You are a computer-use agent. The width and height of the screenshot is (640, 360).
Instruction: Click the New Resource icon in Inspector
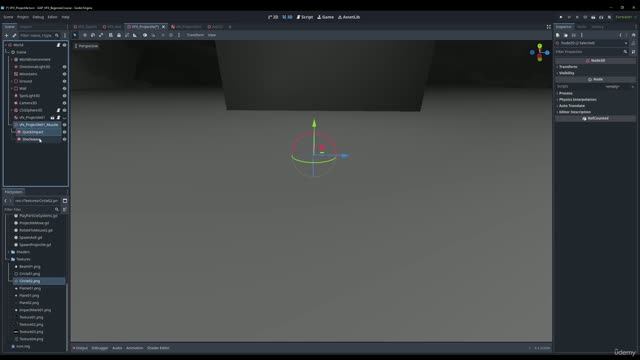(558, 36)
